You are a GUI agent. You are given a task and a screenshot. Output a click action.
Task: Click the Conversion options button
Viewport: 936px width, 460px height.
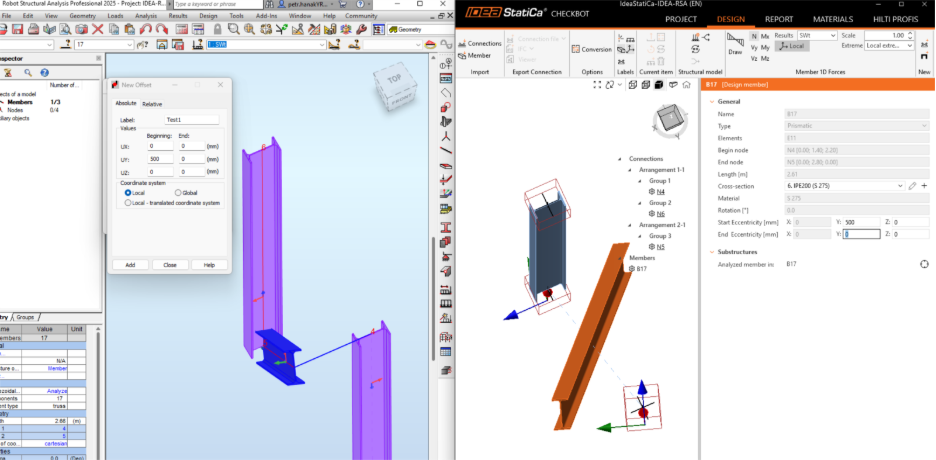(x=592, y=50)
